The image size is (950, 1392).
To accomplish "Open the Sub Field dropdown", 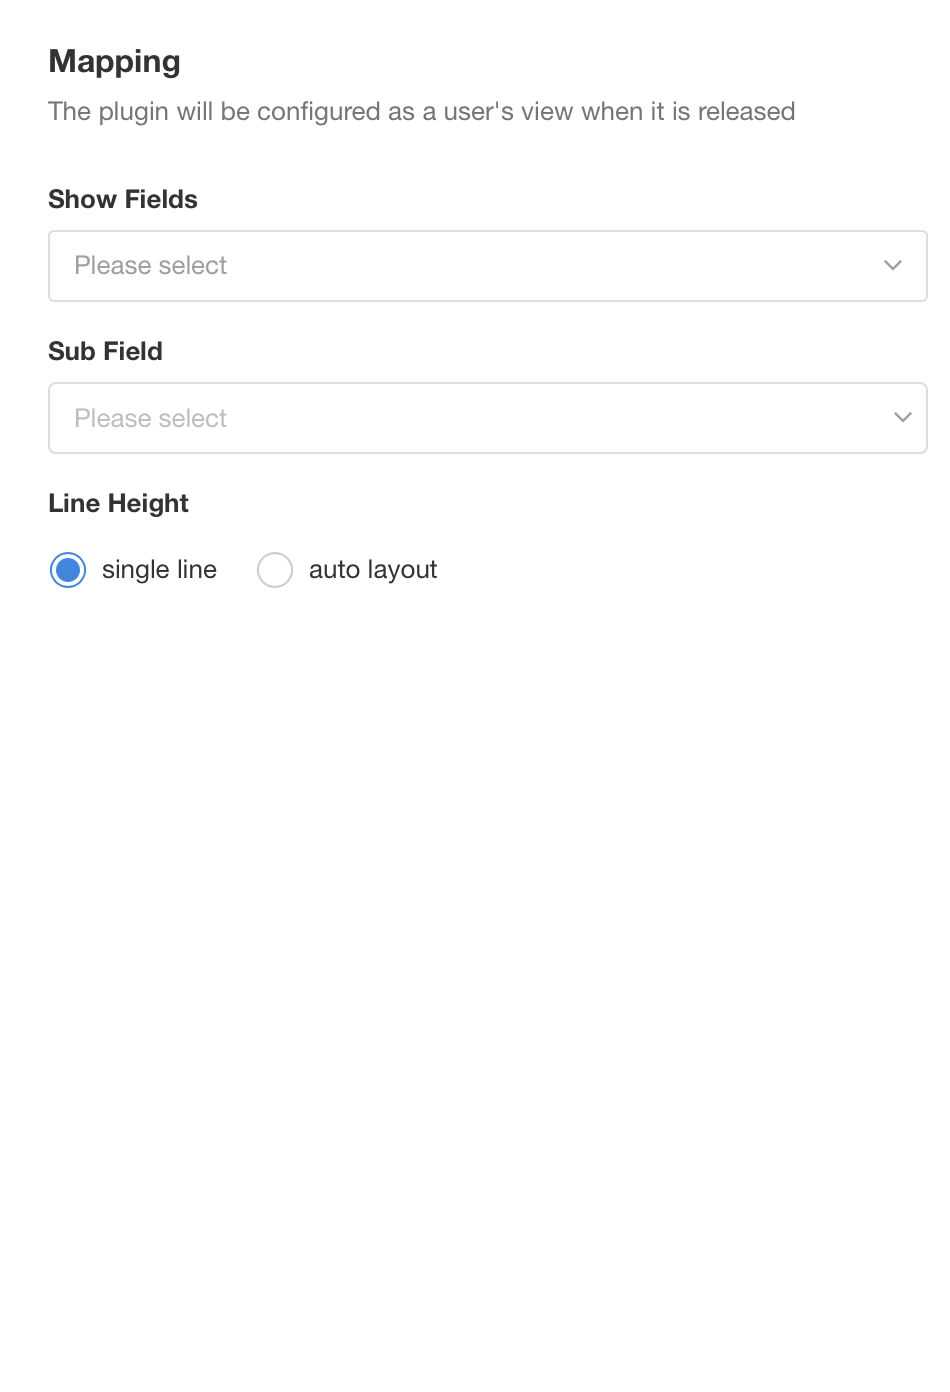I will [488, 418].
